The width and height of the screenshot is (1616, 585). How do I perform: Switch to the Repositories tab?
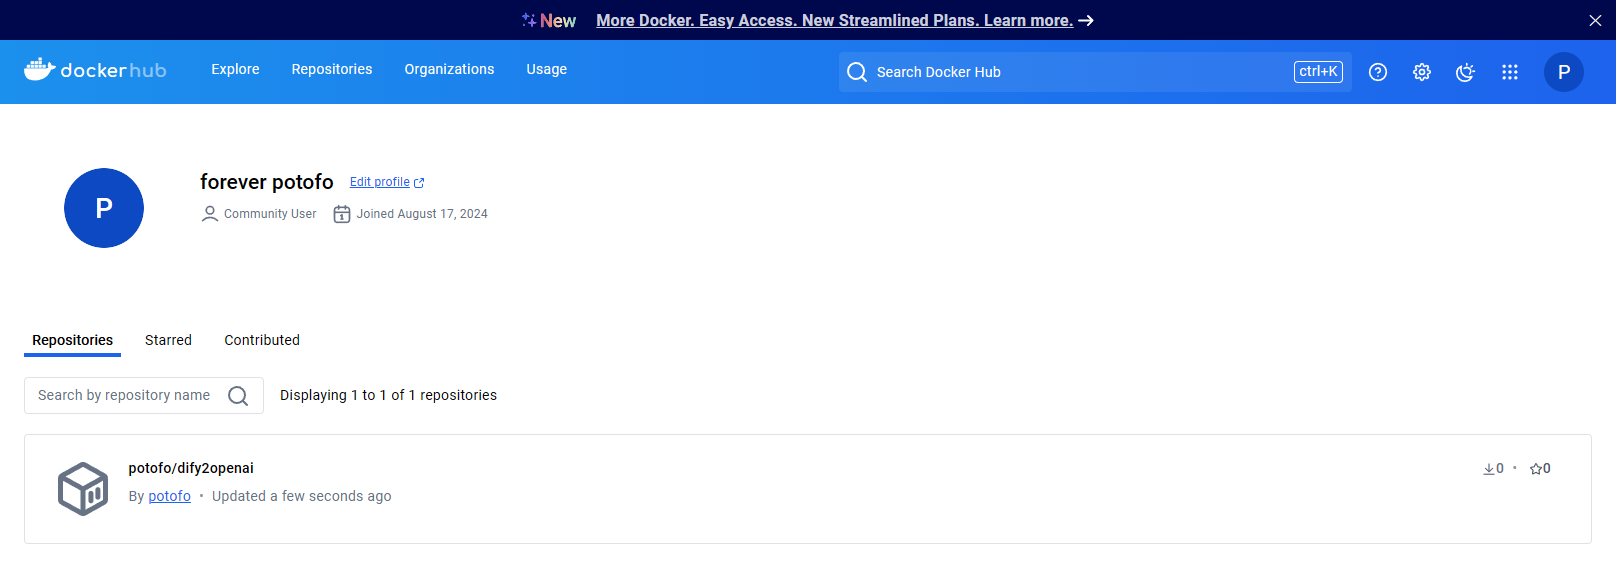coord(72,340)
